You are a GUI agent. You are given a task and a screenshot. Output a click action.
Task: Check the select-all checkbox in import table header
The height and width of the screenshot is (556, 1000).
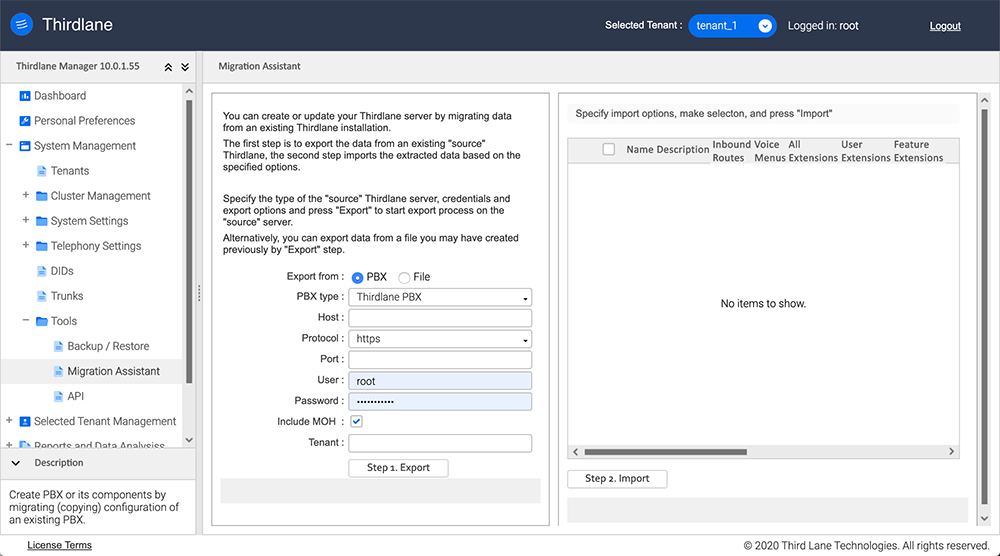coord(609,149)
